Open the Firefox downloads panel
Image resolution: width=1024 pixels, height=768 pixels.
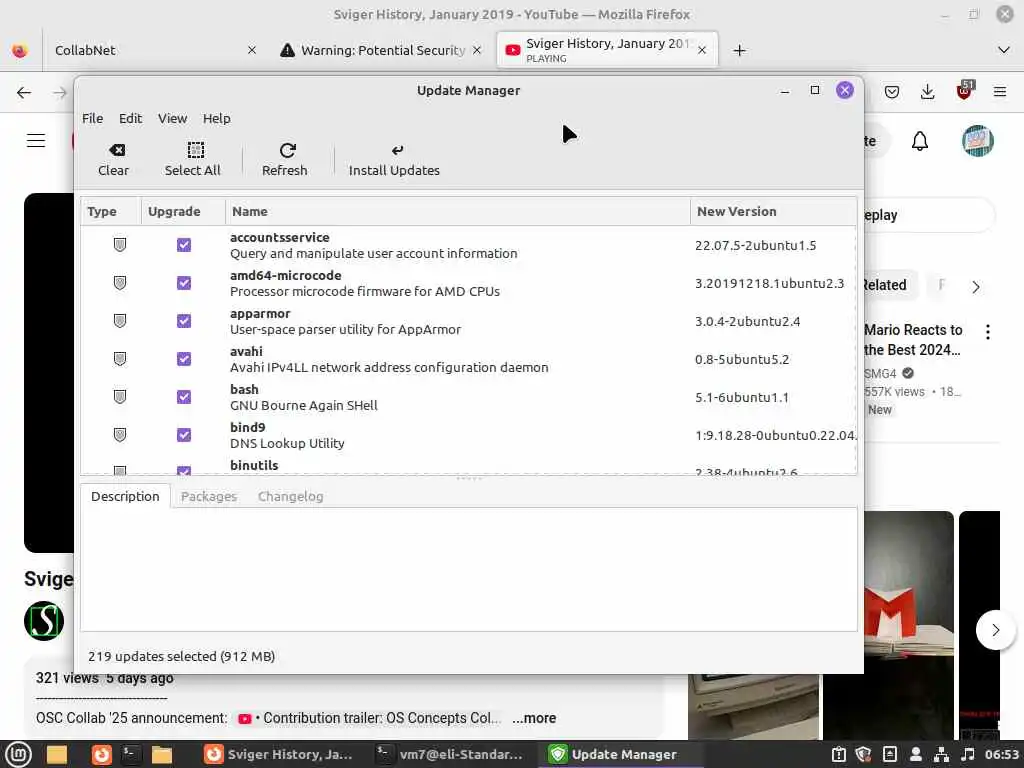point(927,92)
